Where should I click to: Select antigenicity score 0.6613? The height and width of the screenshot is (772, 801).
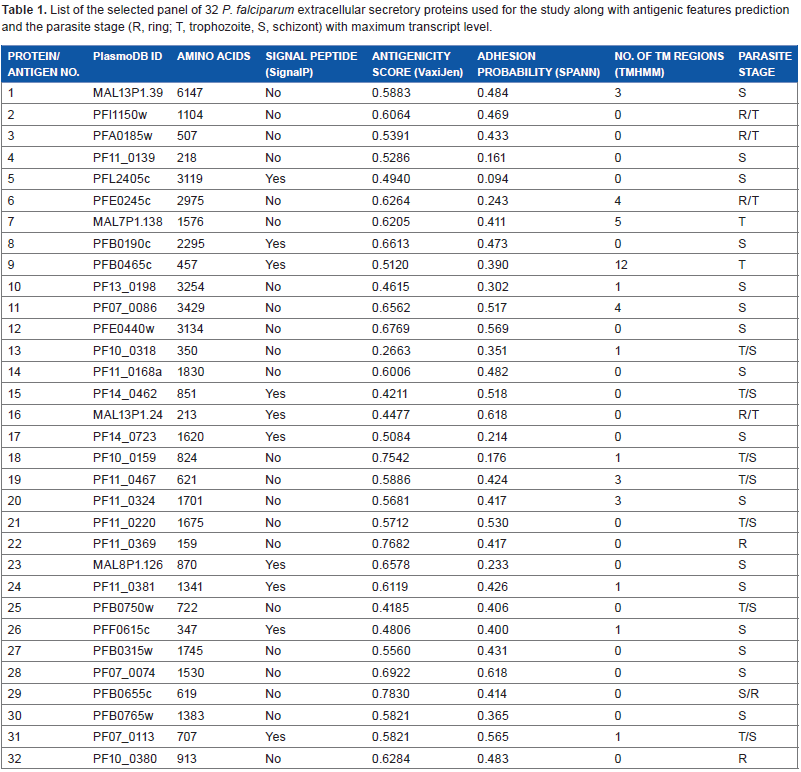click(x=390, y=244)
